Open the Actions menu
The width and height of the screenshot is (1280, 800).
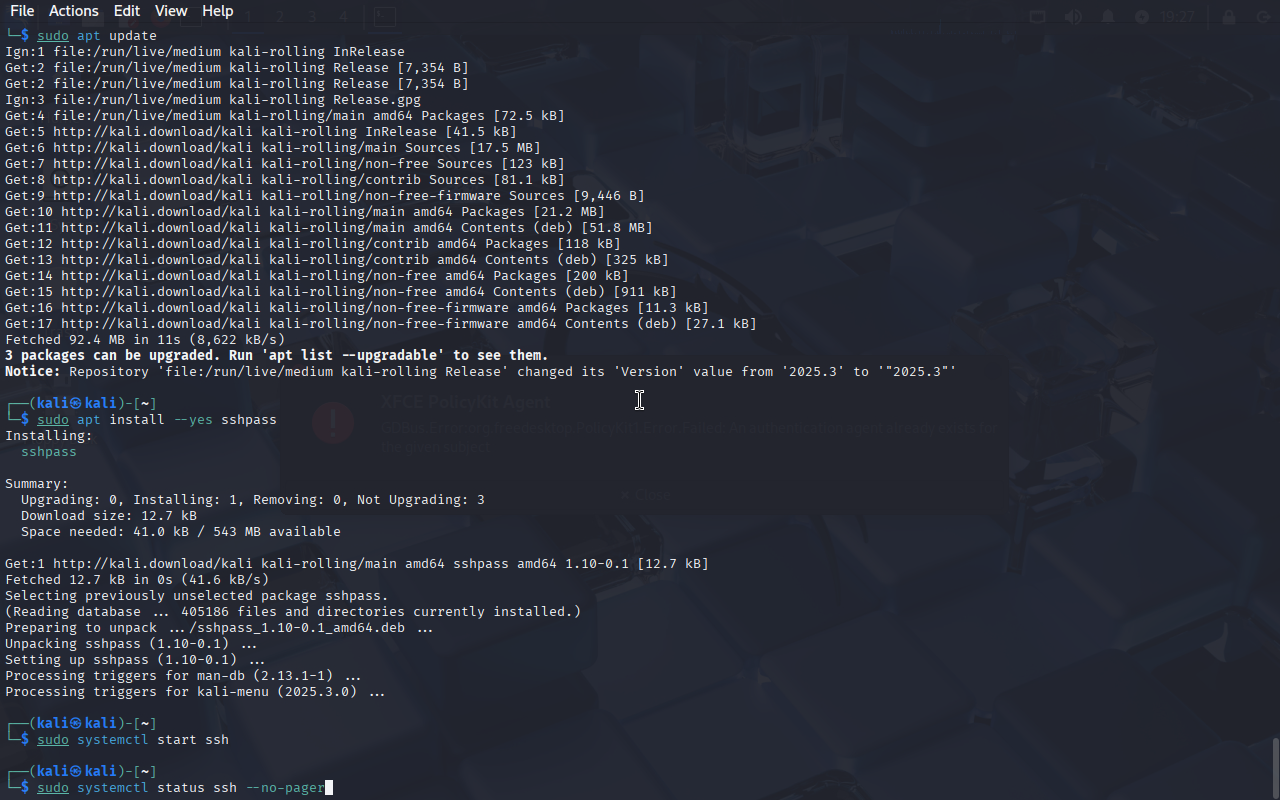click(74, 11)
